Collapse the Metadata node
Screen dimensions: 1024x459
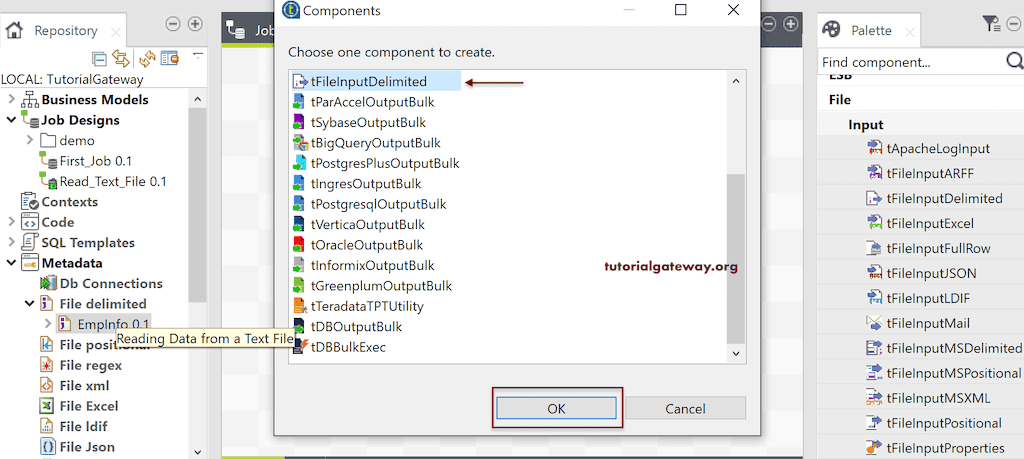[11, 263]
